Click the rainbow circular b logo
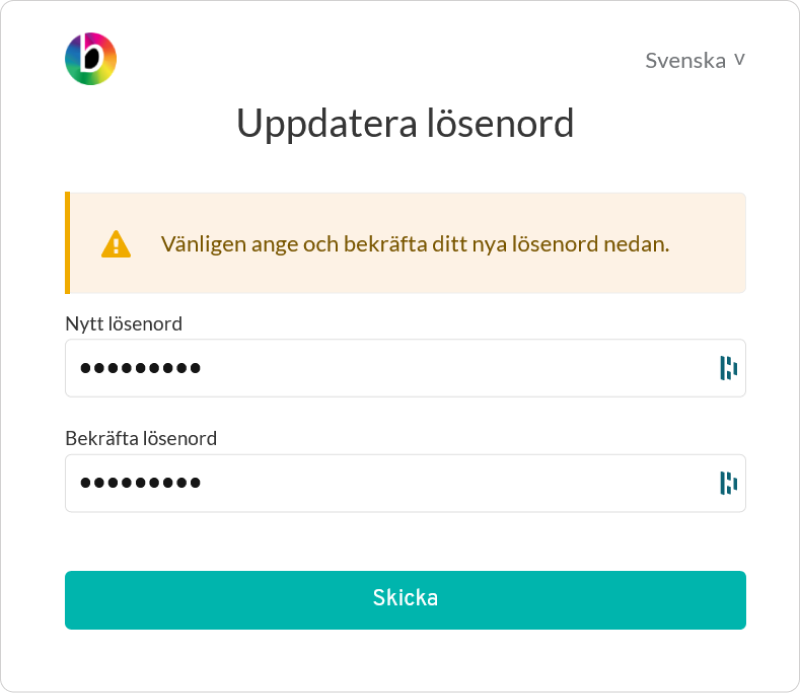The image size is (800, 693). coord(91,59)
